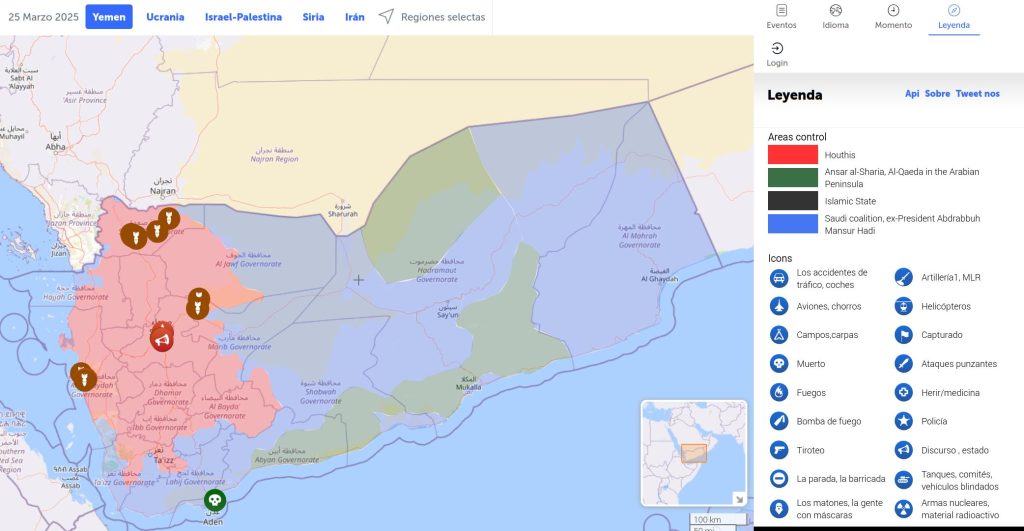This screenshot has height=531, width=1024.
Task: Click the Policía star icon
Action: pyautogui.click(x=903, y=421)
